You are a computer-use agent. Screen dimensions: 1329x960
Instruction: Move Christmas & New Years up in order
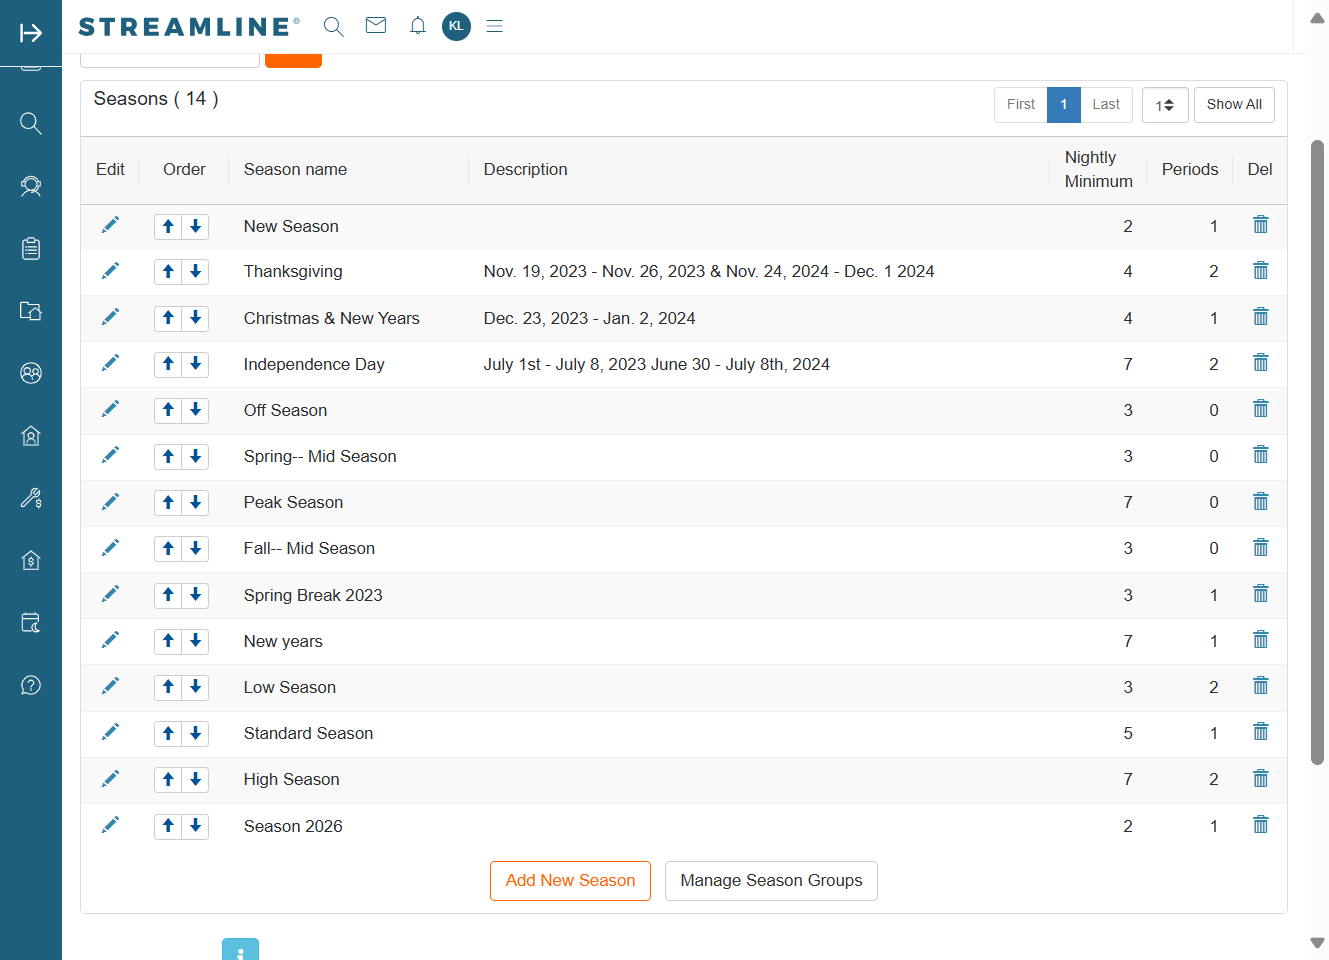pos(168,318)
